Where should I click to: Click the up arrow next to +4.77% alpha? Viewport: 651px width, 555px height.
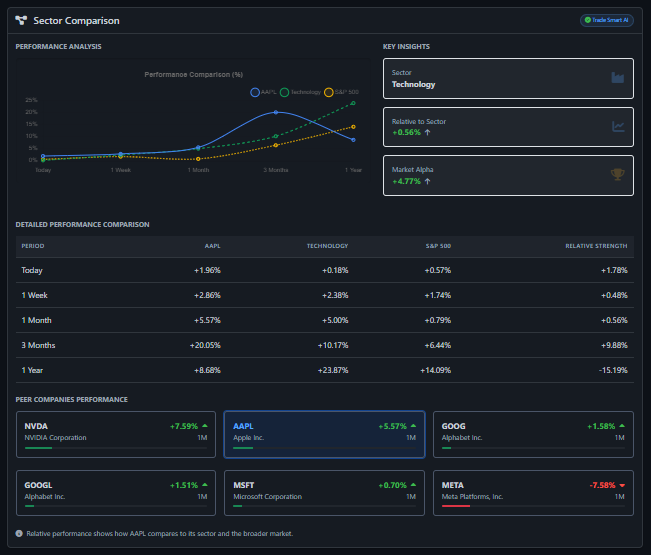click(x=428, y=181)
